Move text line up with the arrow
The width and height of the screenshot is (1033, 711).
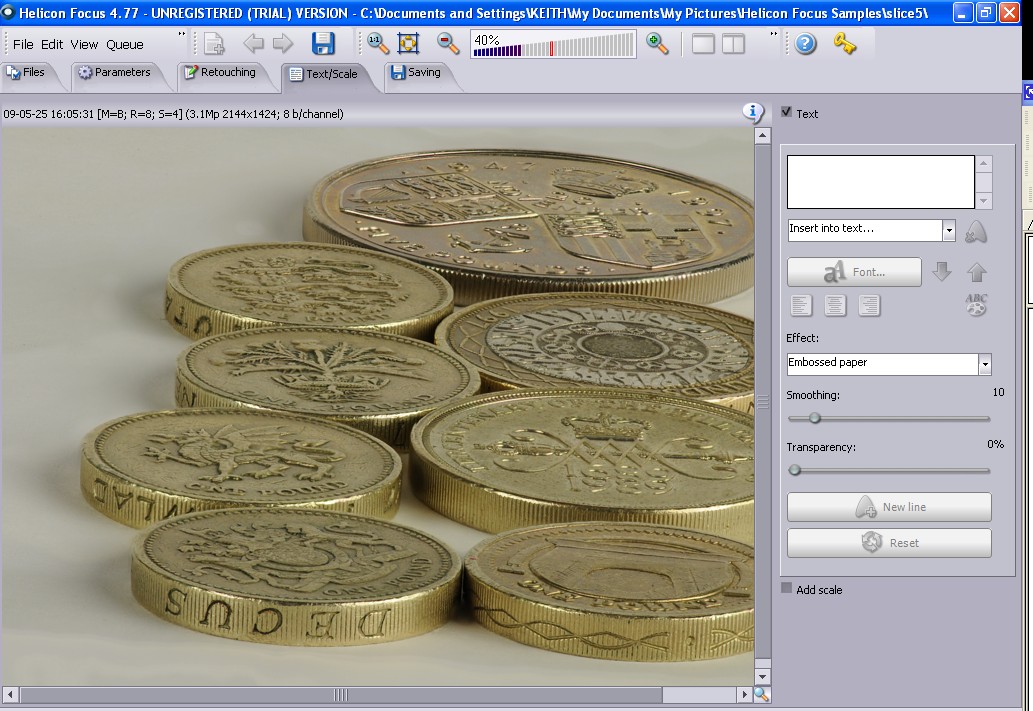tap(977, 271)
